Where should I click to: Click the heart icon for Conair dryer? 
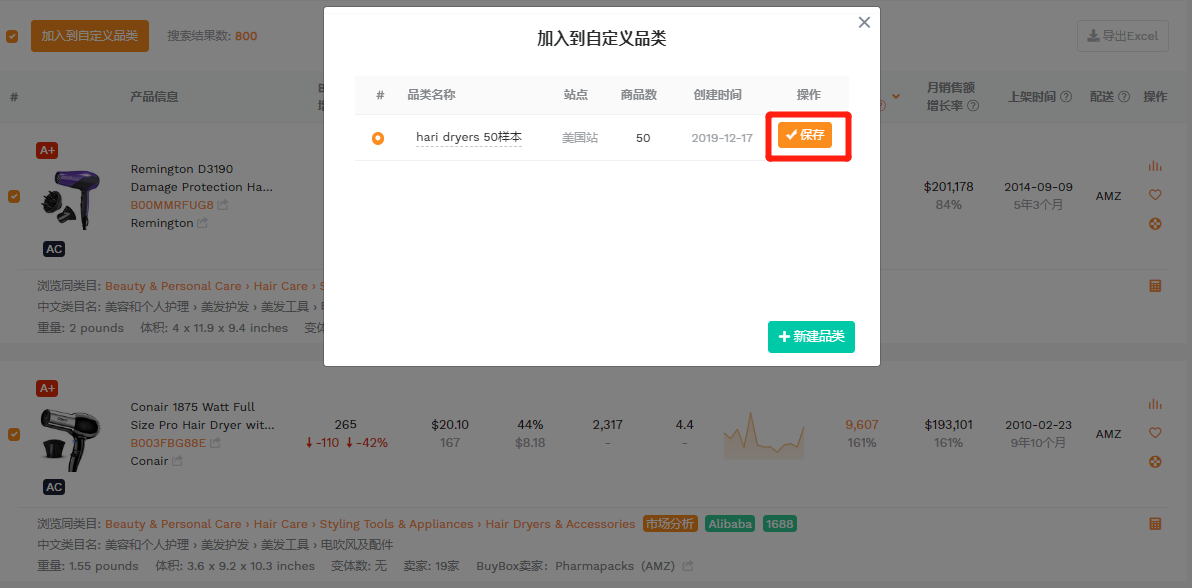(1155, 433)
